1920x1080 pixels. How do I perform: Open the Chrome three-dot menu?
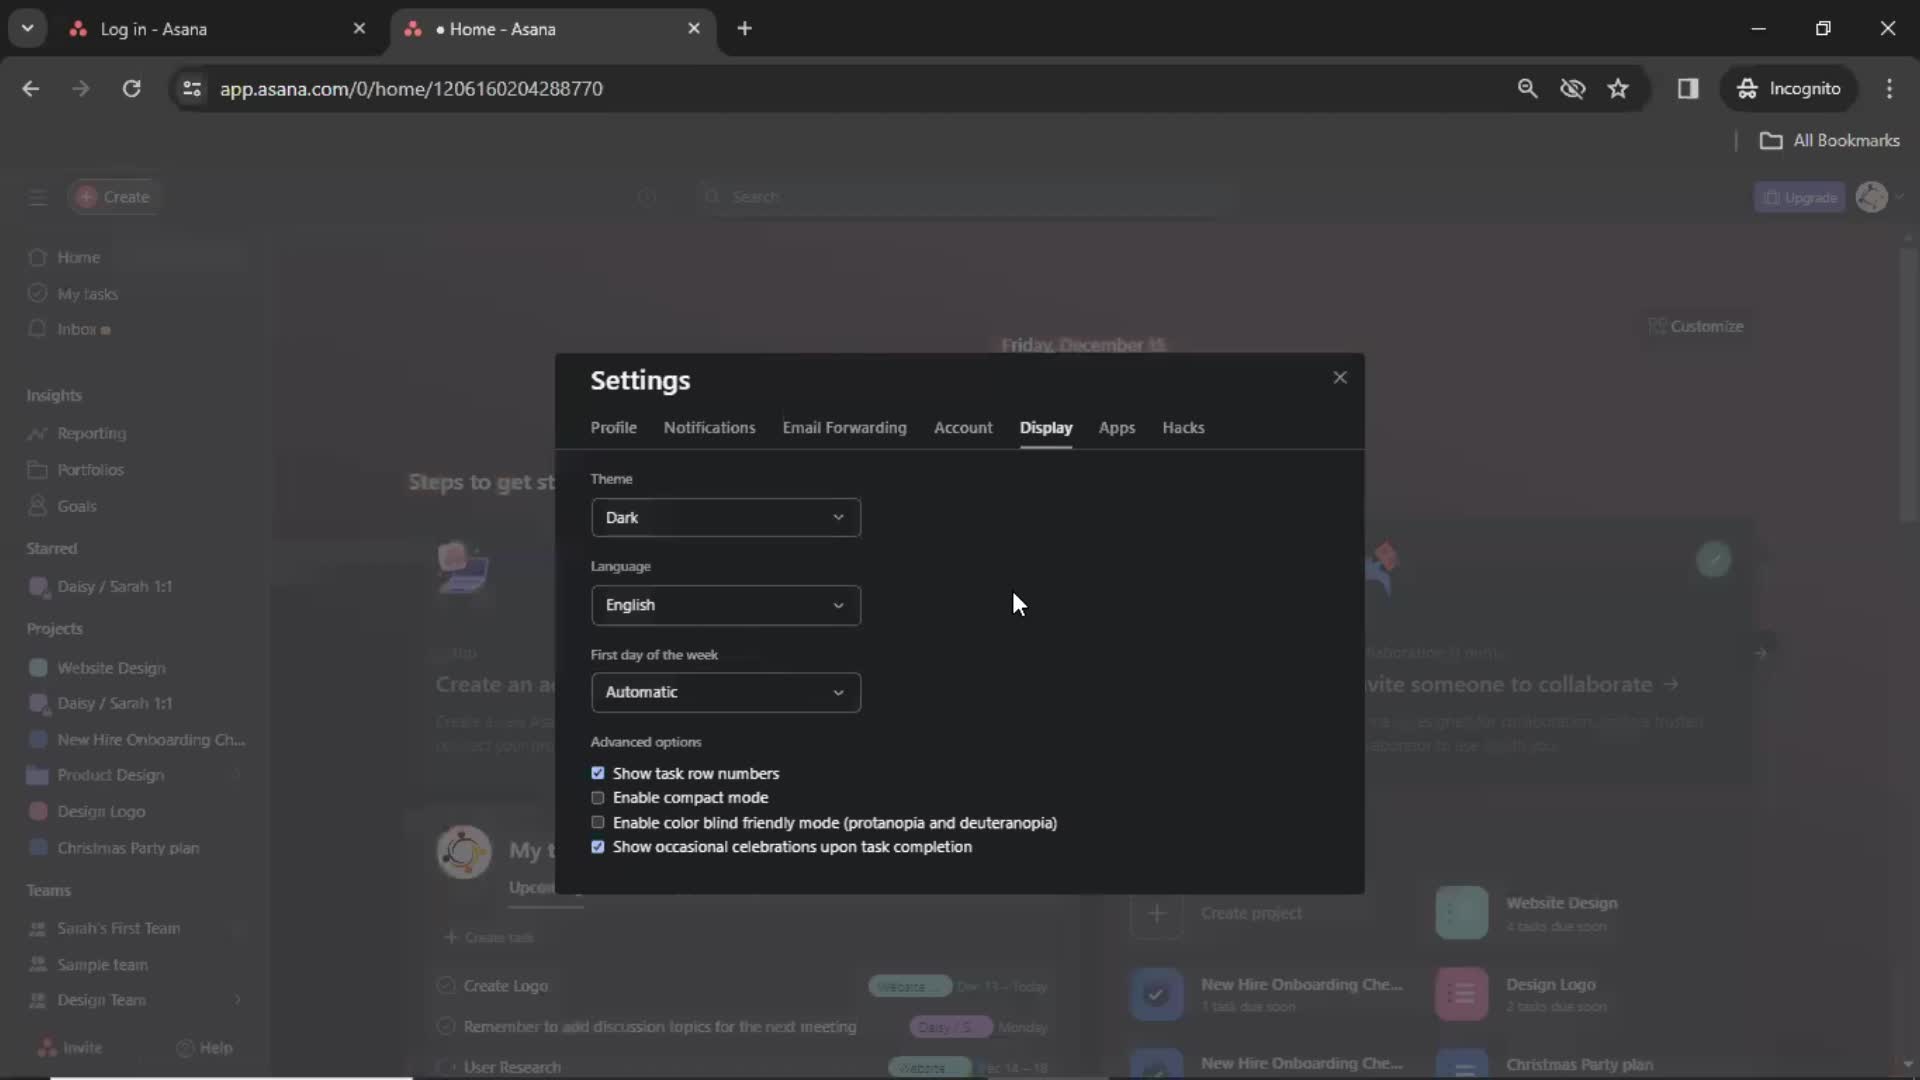click(1889, 88)
